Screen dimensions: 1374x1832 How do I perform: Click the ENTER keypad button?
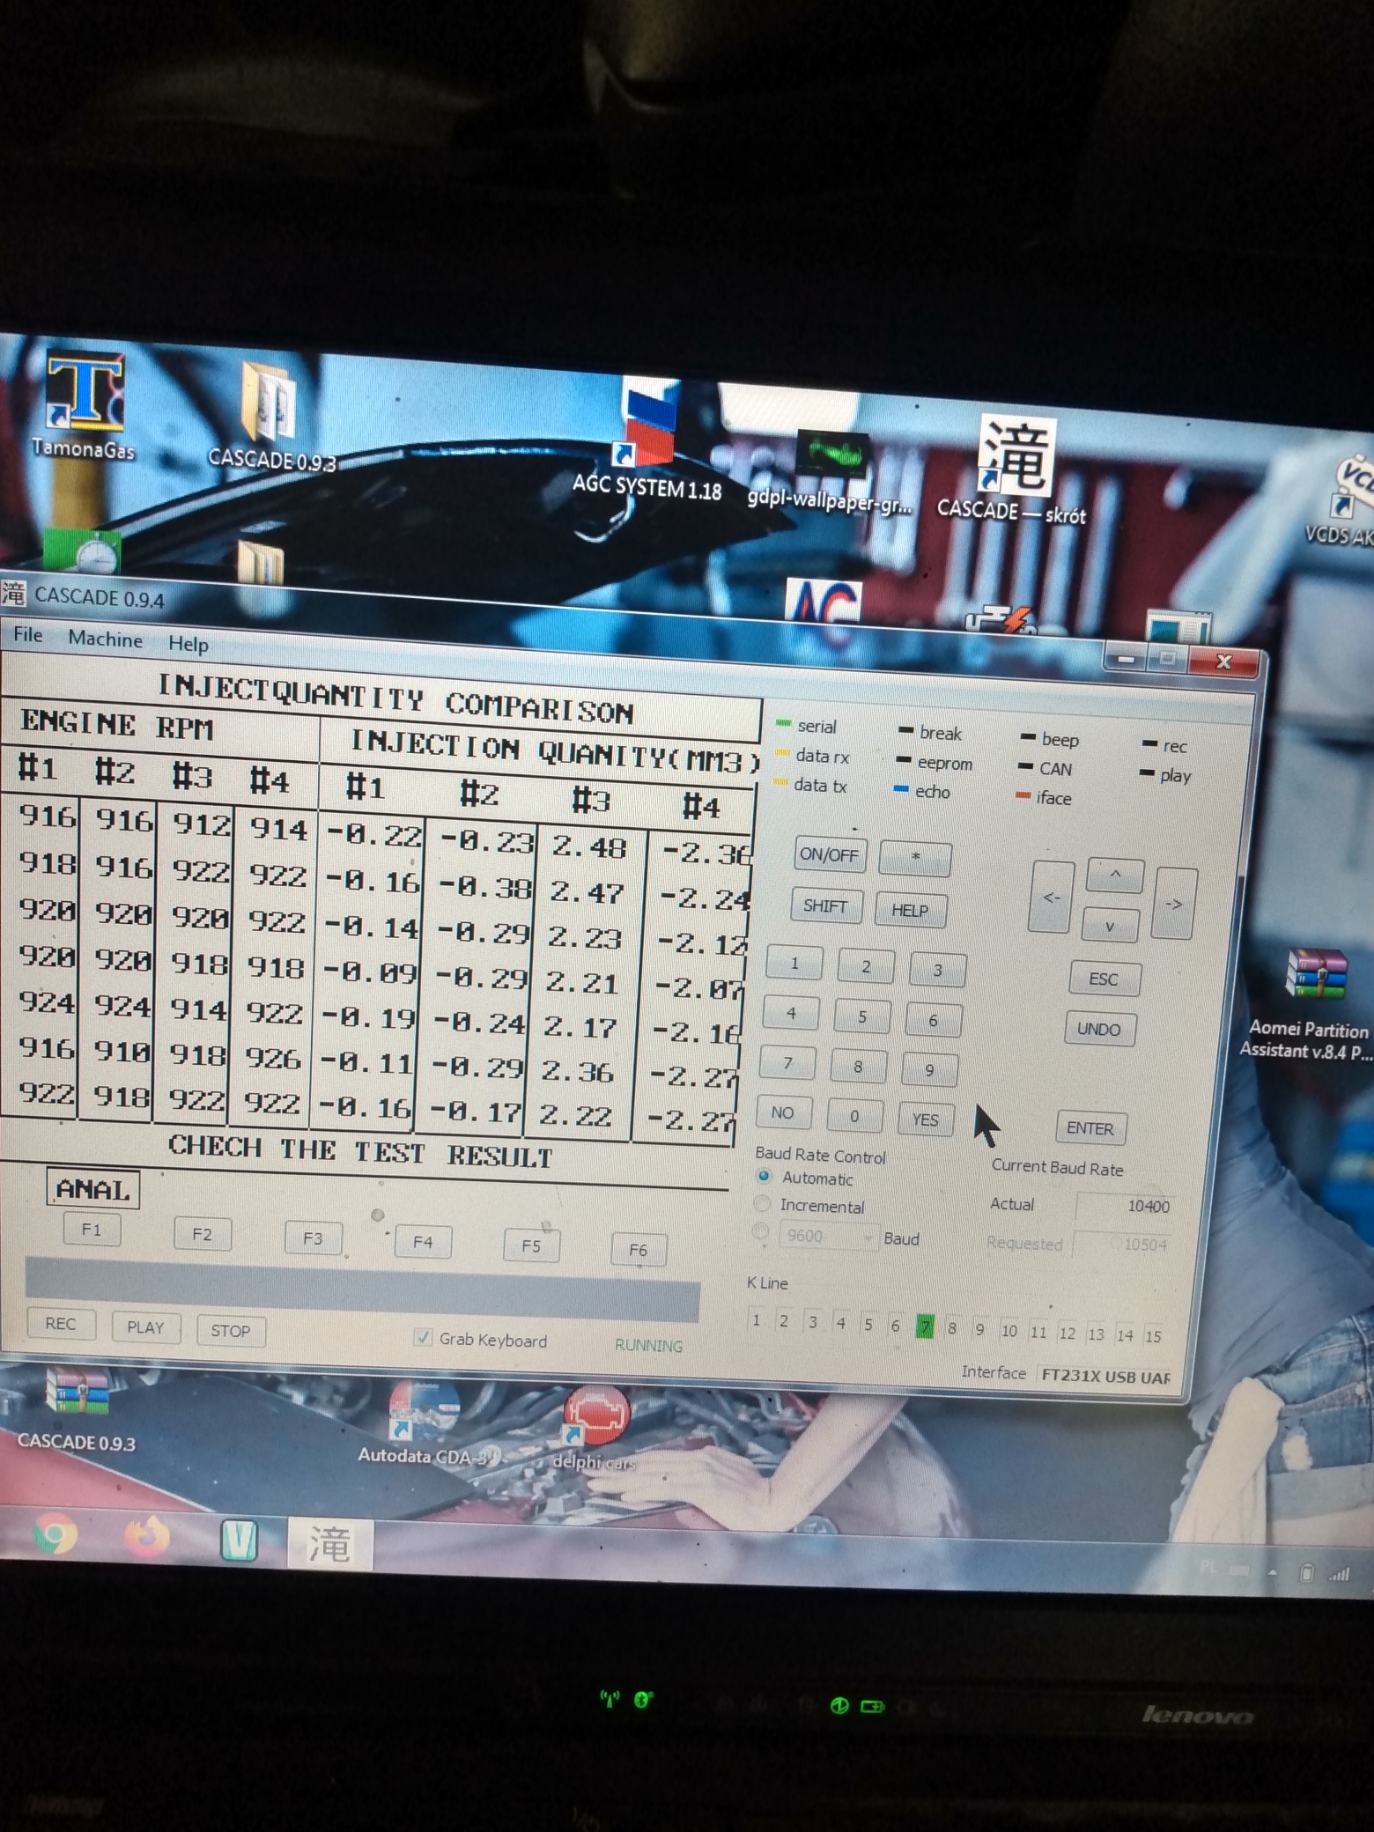pos(1090,1128)
